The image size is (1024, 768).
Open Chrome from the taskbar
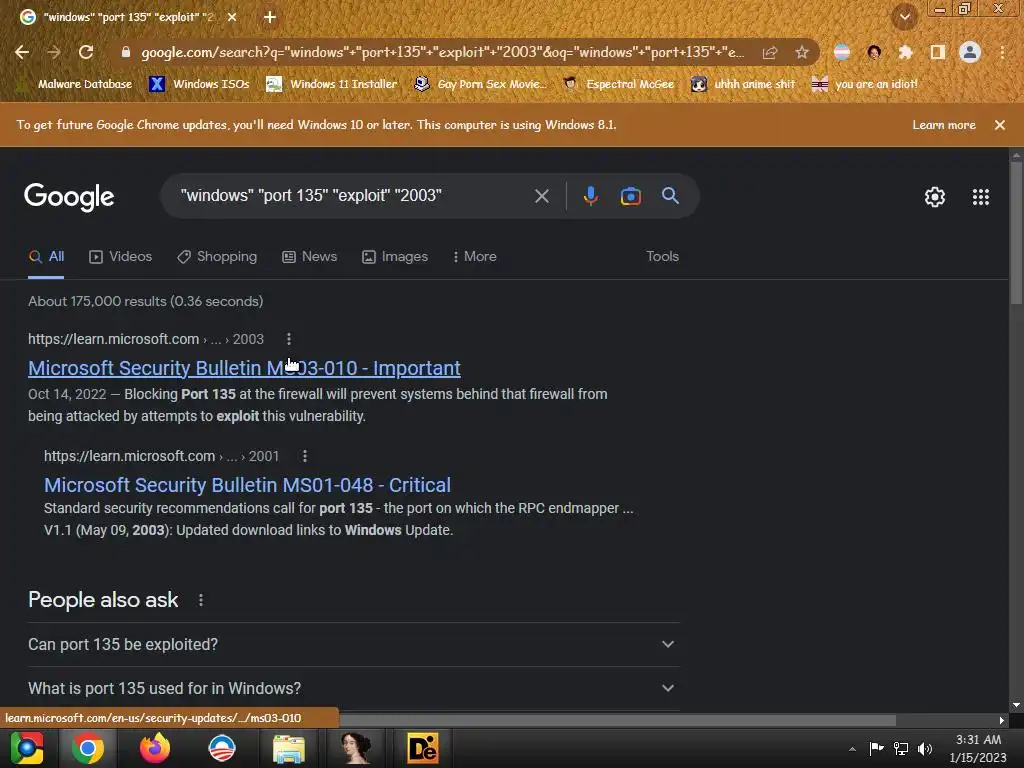(x=88, y=748)
